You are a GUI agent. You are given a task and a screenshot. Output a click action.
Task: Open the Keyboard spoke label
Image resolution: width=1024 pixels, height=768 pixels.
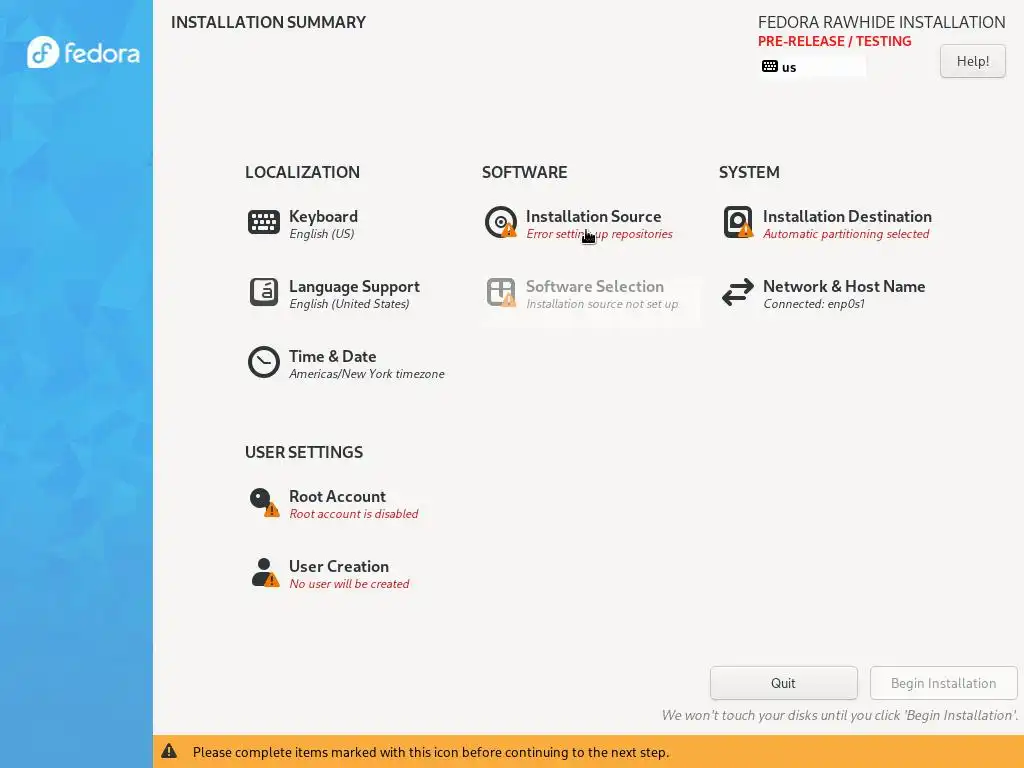[x=323, y=216]
